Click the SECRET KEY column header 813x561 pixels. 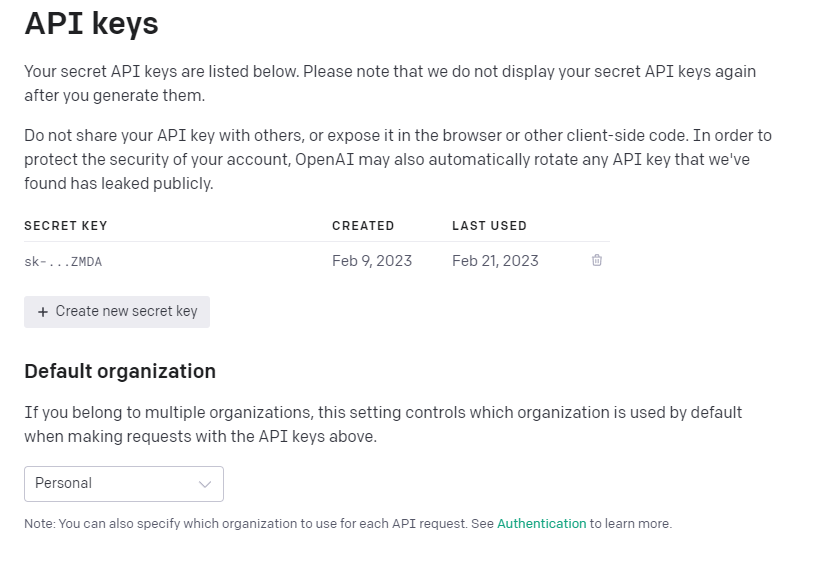click(65, 226)
